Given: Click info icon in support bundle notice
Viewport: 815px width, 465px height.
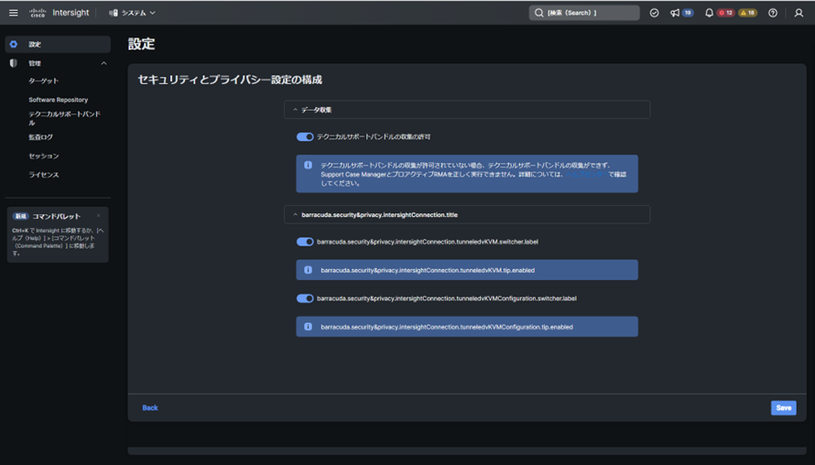Looking at the screenshot, I should 308,165.
